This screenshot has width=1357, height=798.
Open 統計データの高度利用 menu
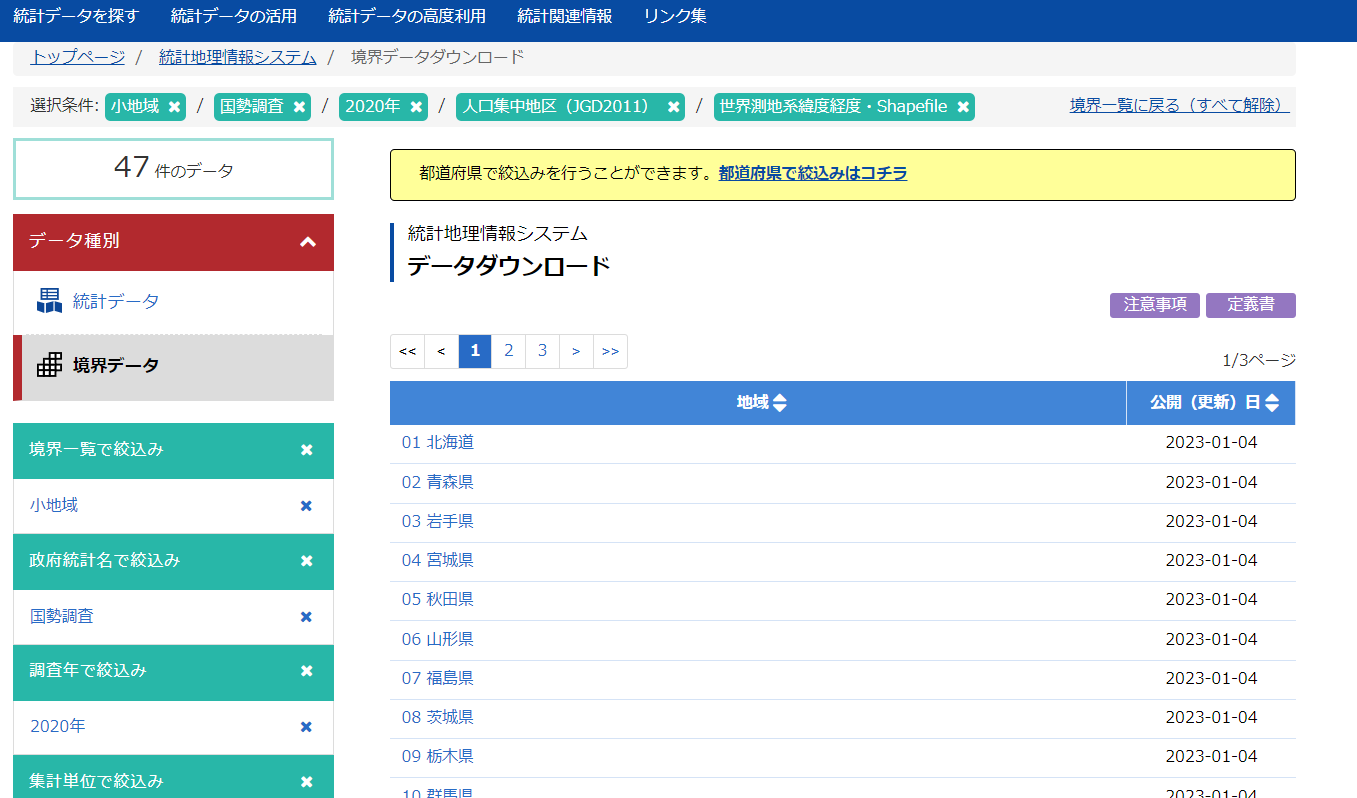[x=407, y=16]
